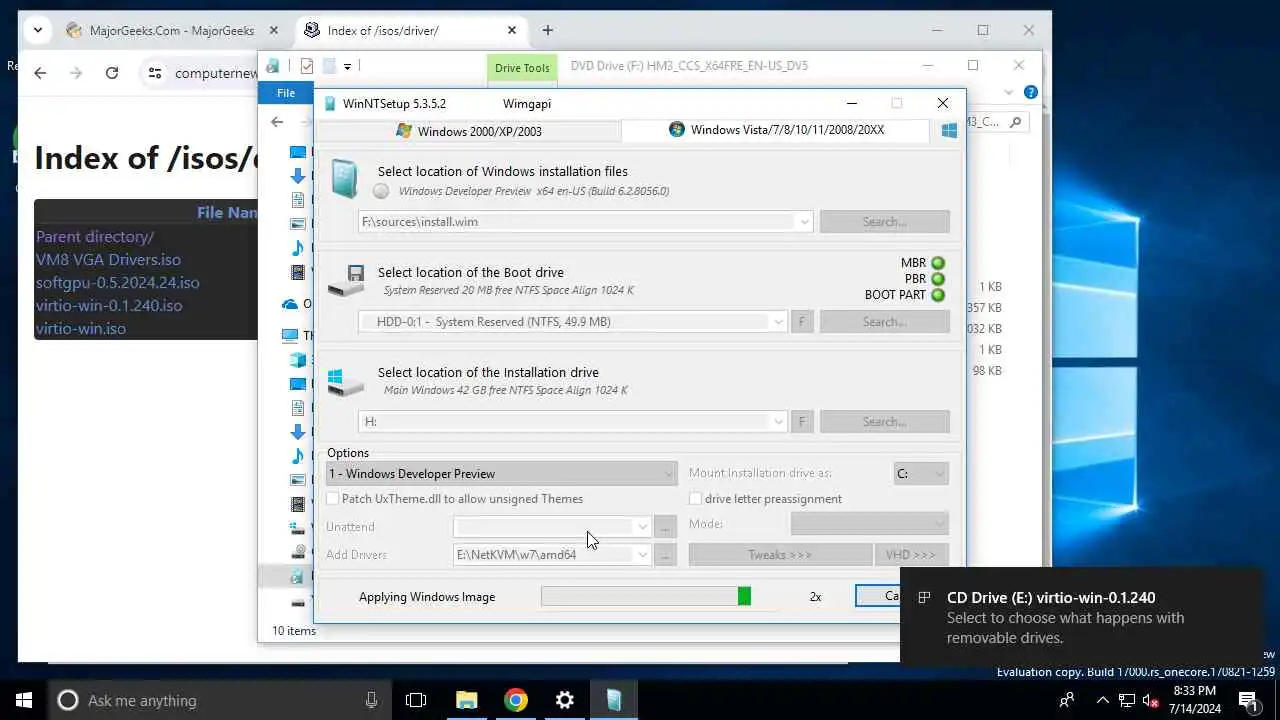Open softgpu-0.5.2024.24.iso link
This screenshot has width=1280, height=720.
[117, 283]
